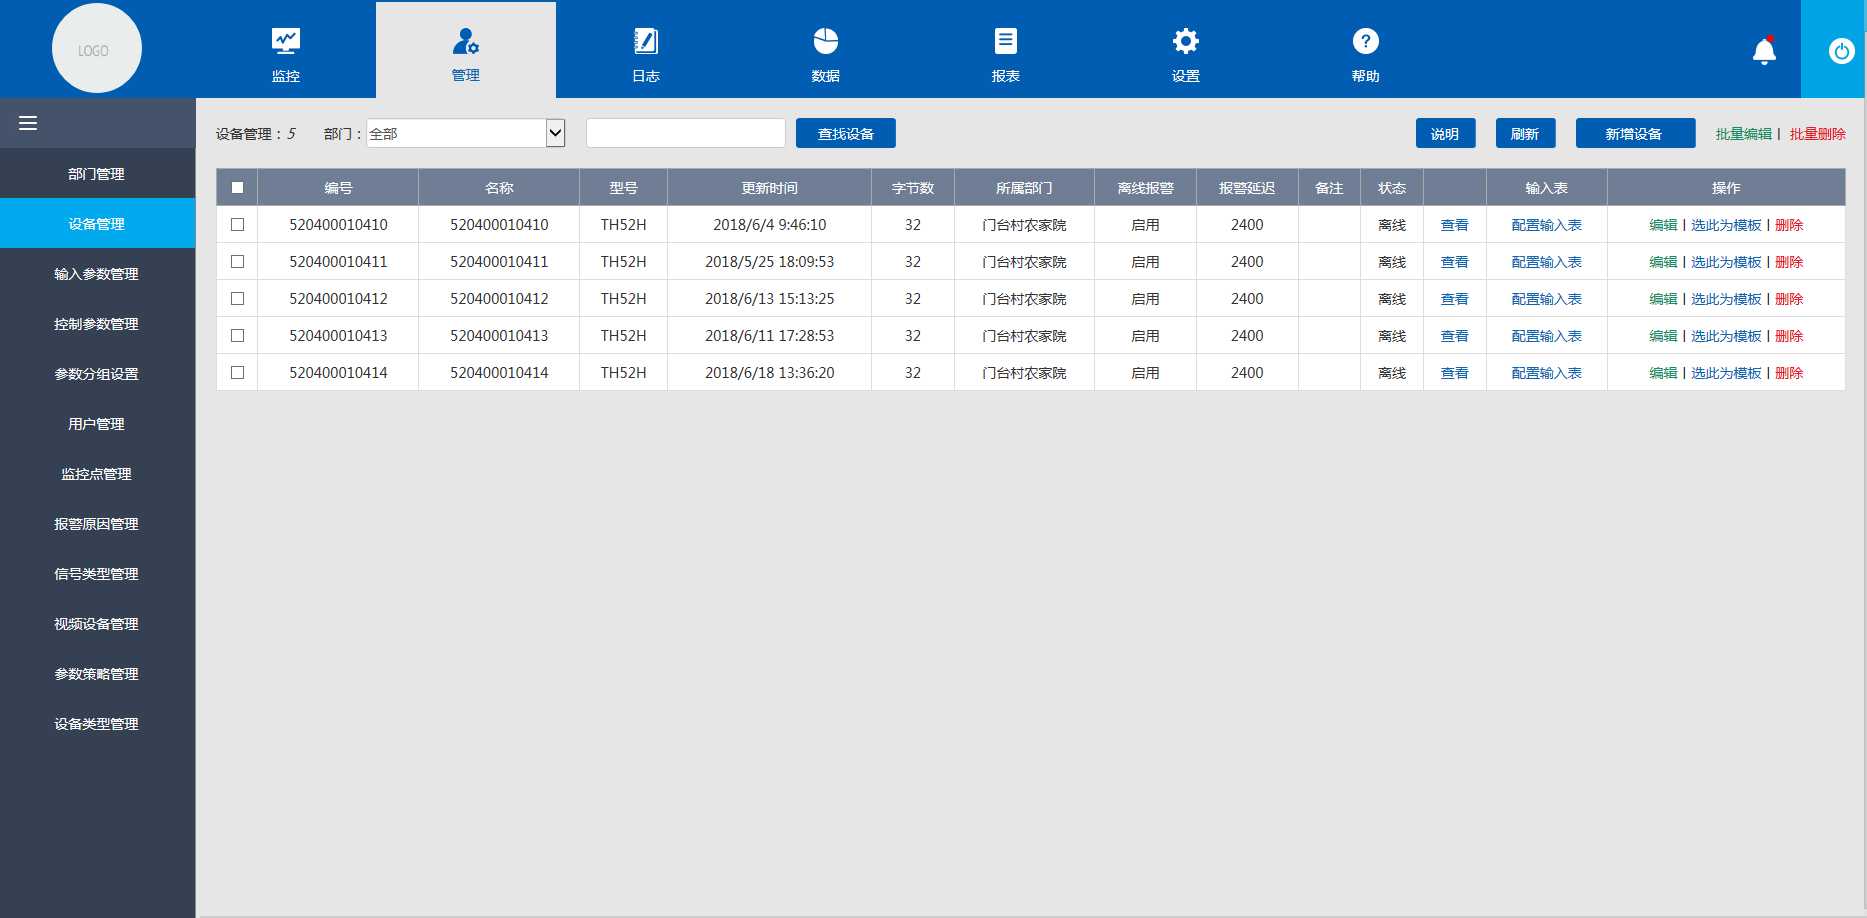Click 选出为模板 for device 520400010413
Image resolution: width=1867 pixels, height=918 pixels.
click(x=1726, y=336)
